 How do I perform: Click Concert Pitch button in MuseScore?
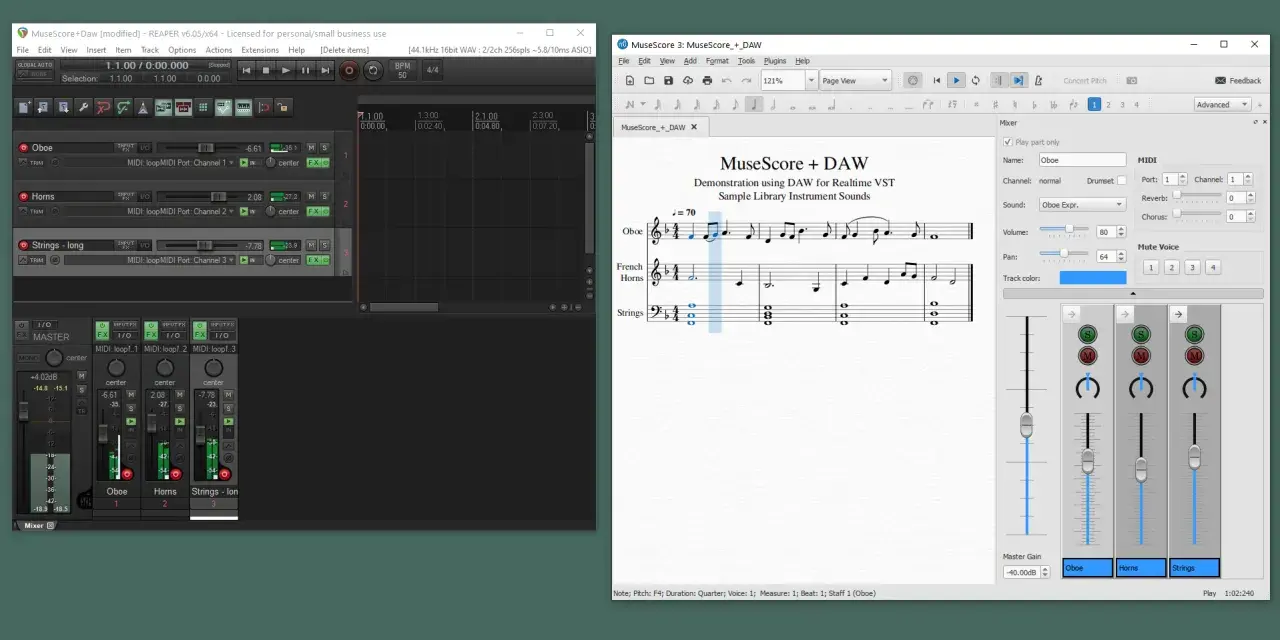(1084, 81)
